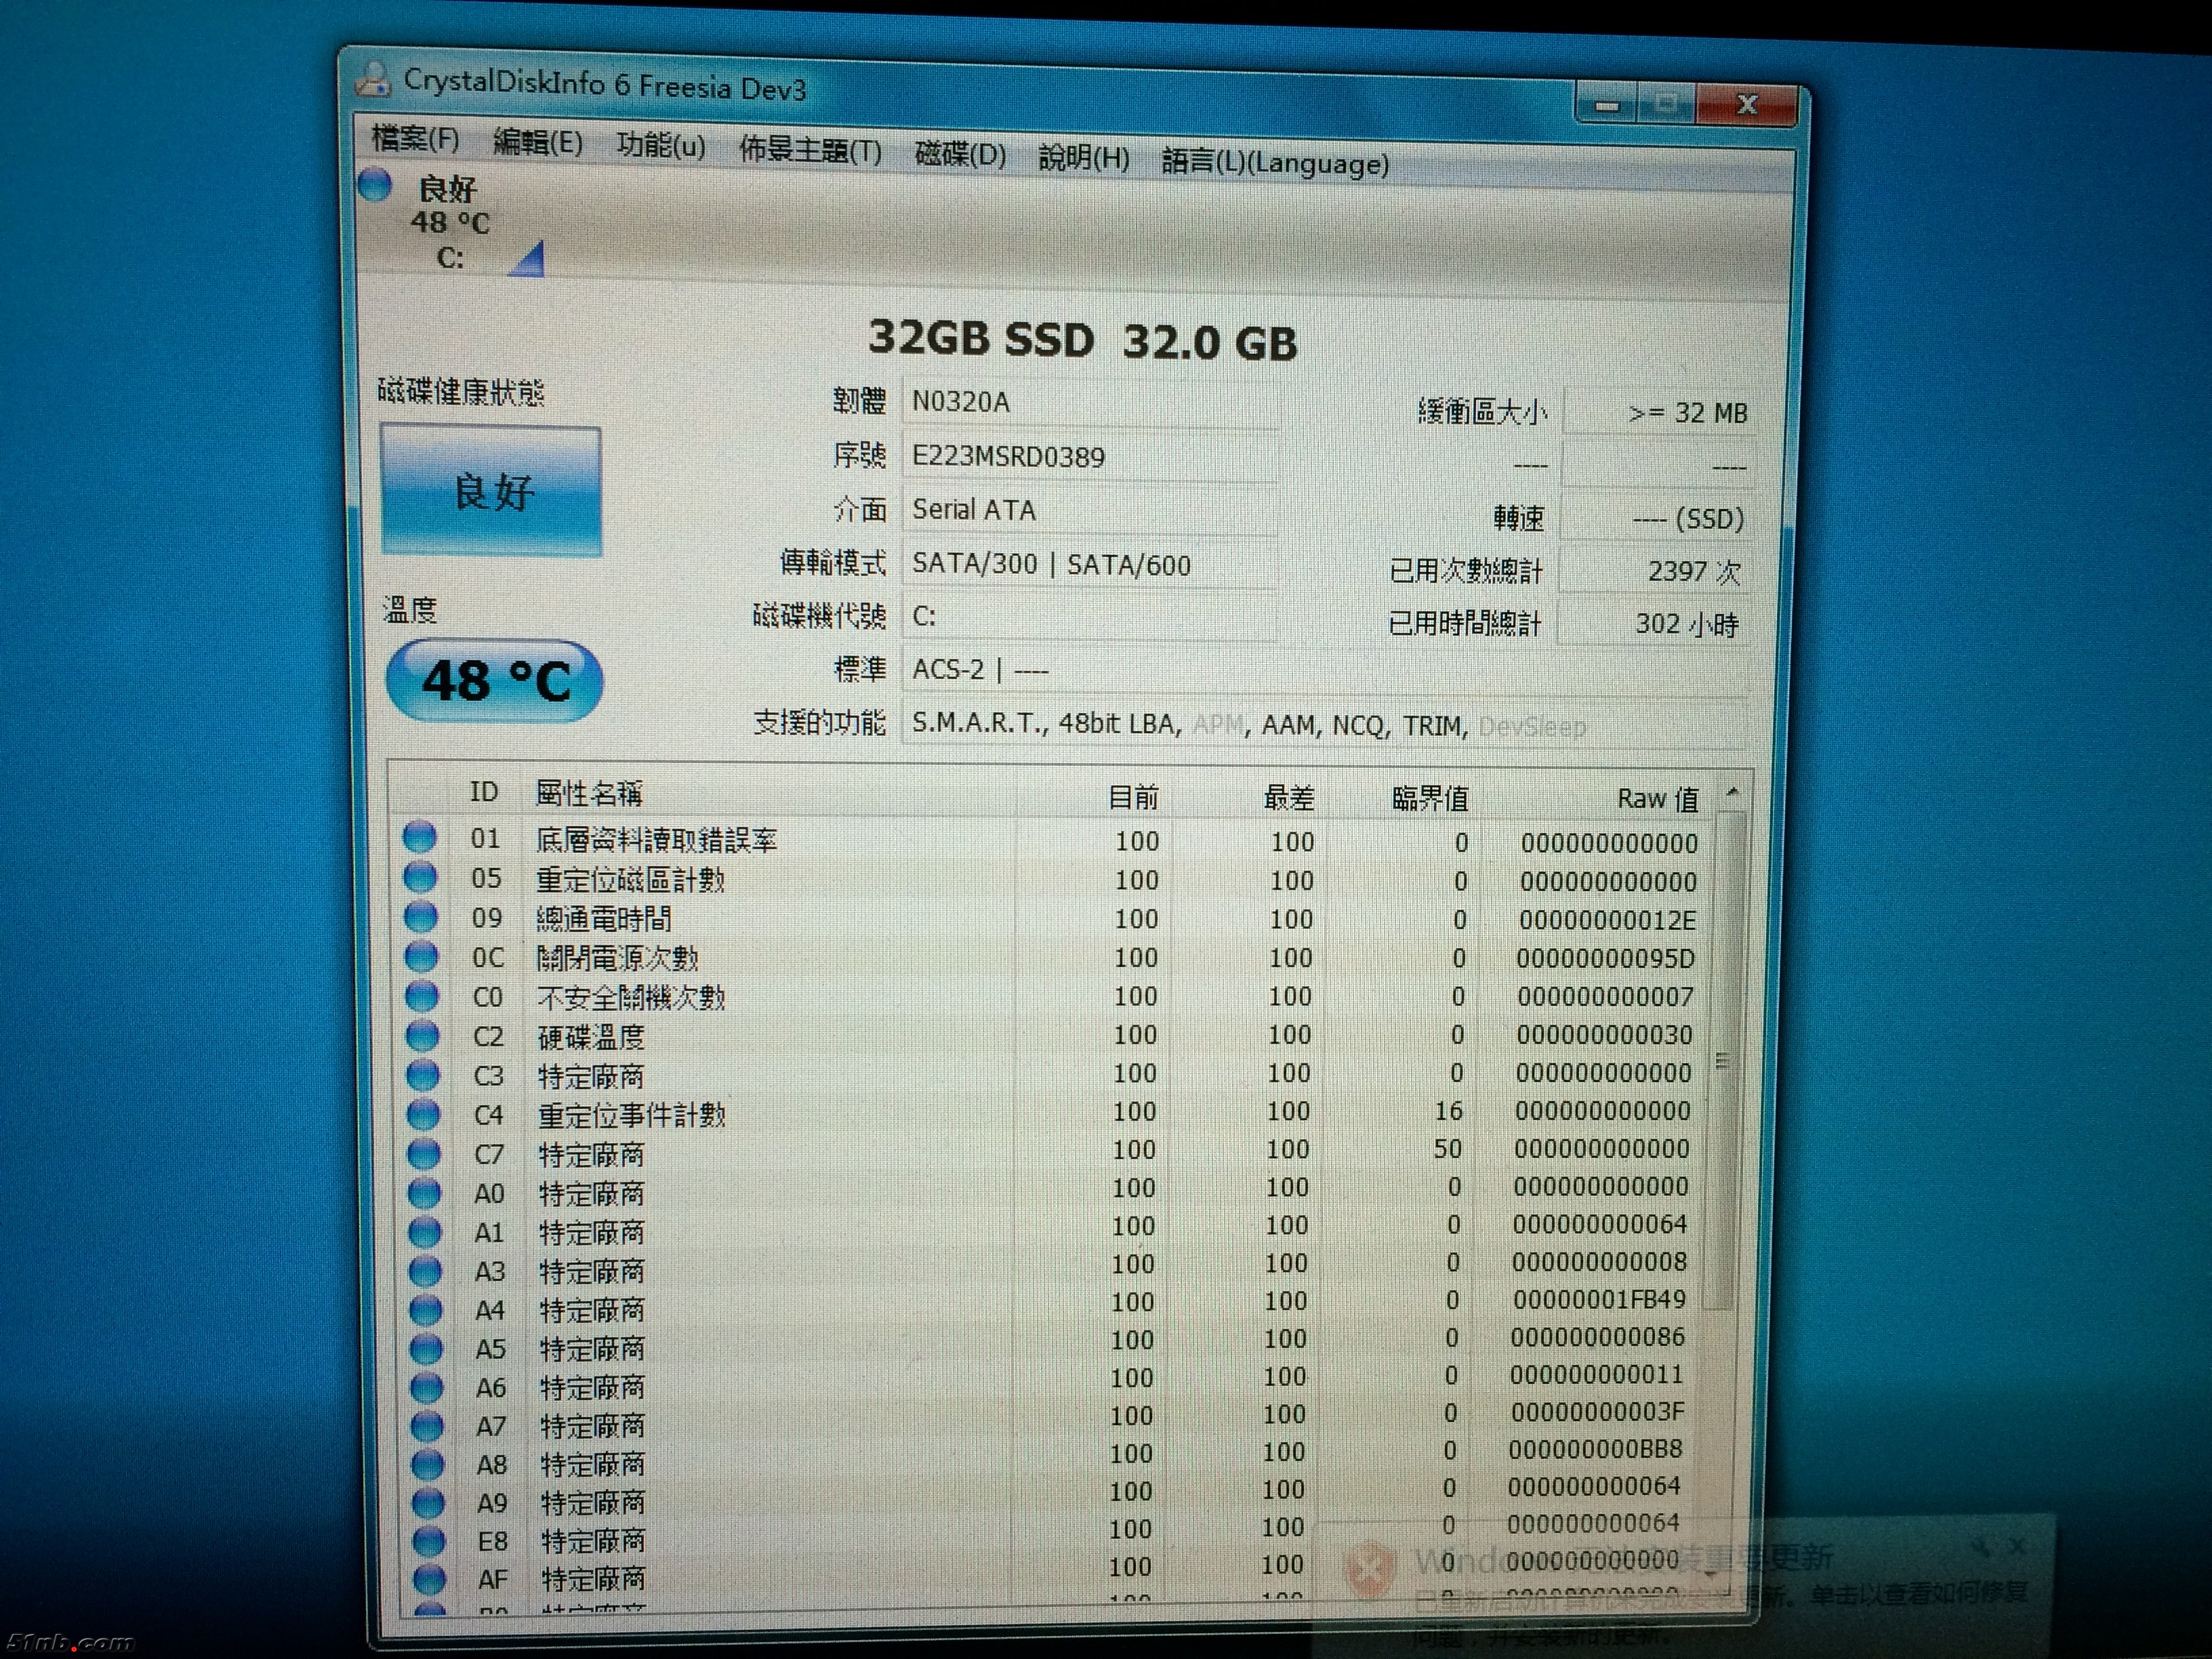Viewport: 2212px width, 1659px height.
Task: Open the 功能(u) menu
Action: click(x=660, y=147)
